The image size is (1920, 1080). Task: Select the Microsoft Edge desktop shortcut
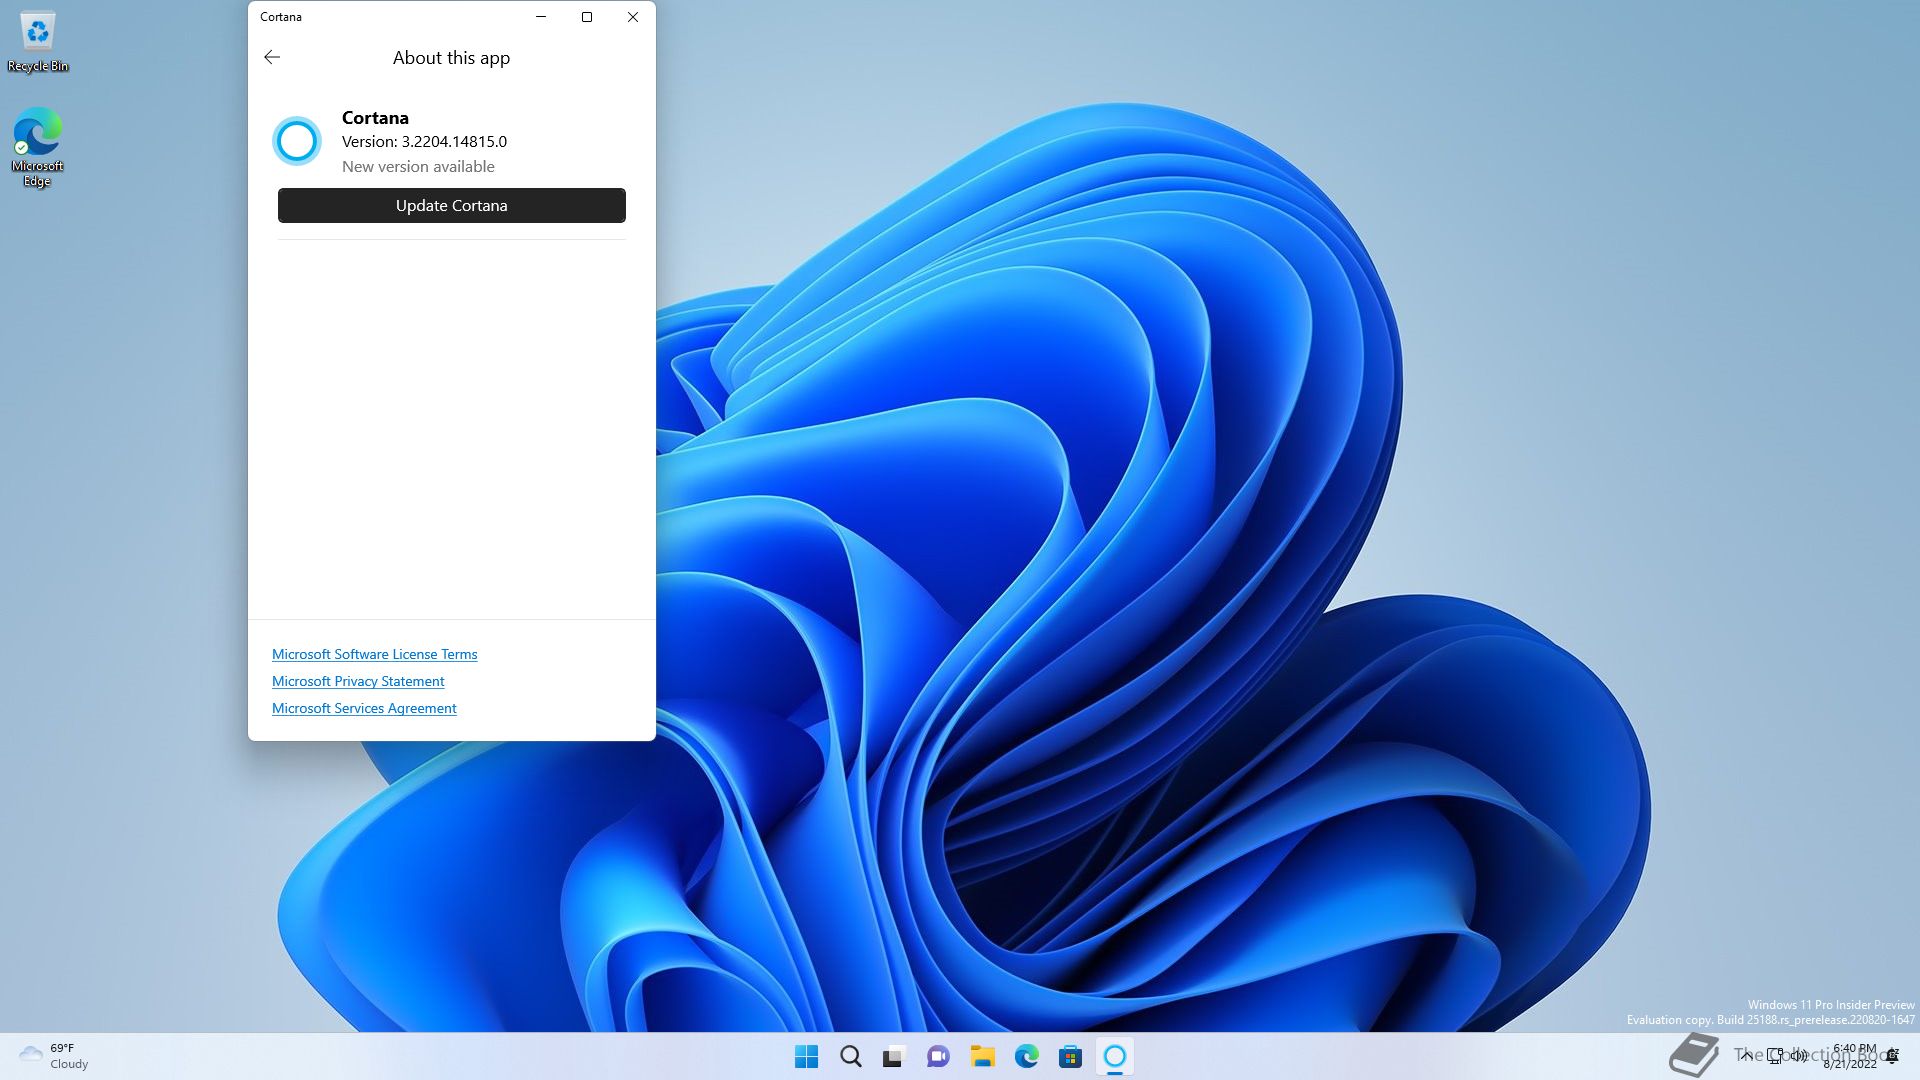pyautogui.click(x=37, y=147)
